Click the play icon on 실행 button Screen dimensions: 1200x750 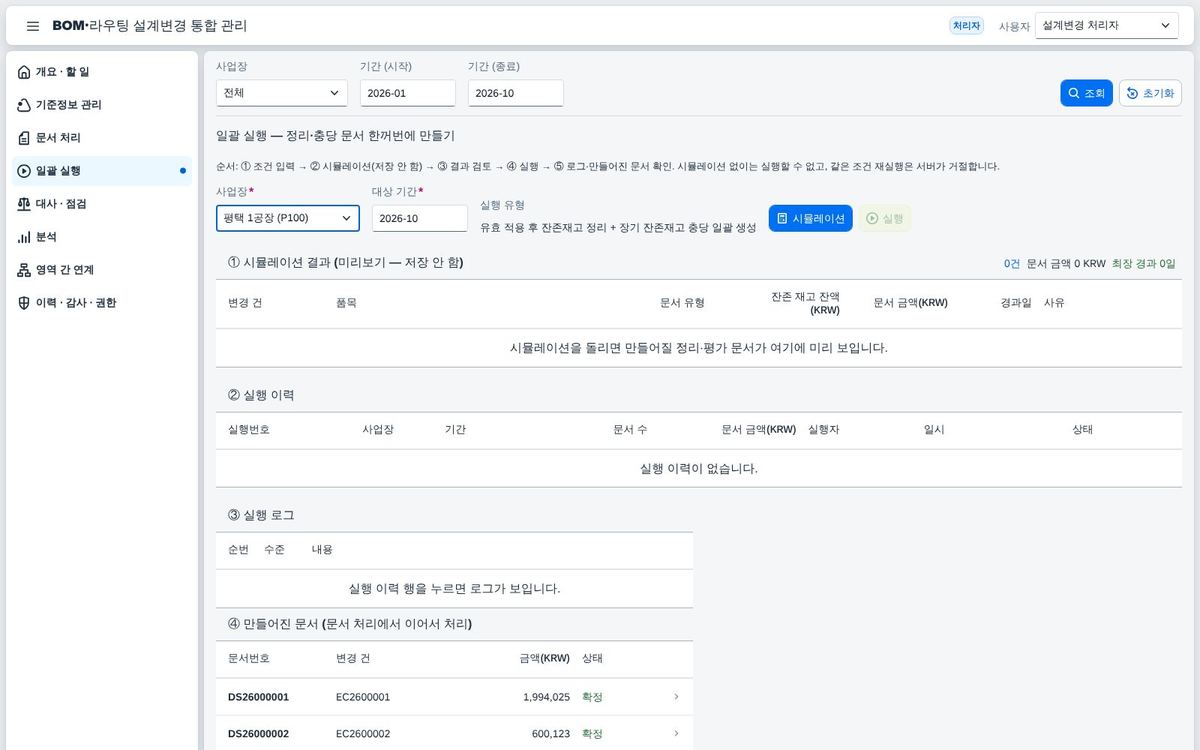click(x=872, y=218)
